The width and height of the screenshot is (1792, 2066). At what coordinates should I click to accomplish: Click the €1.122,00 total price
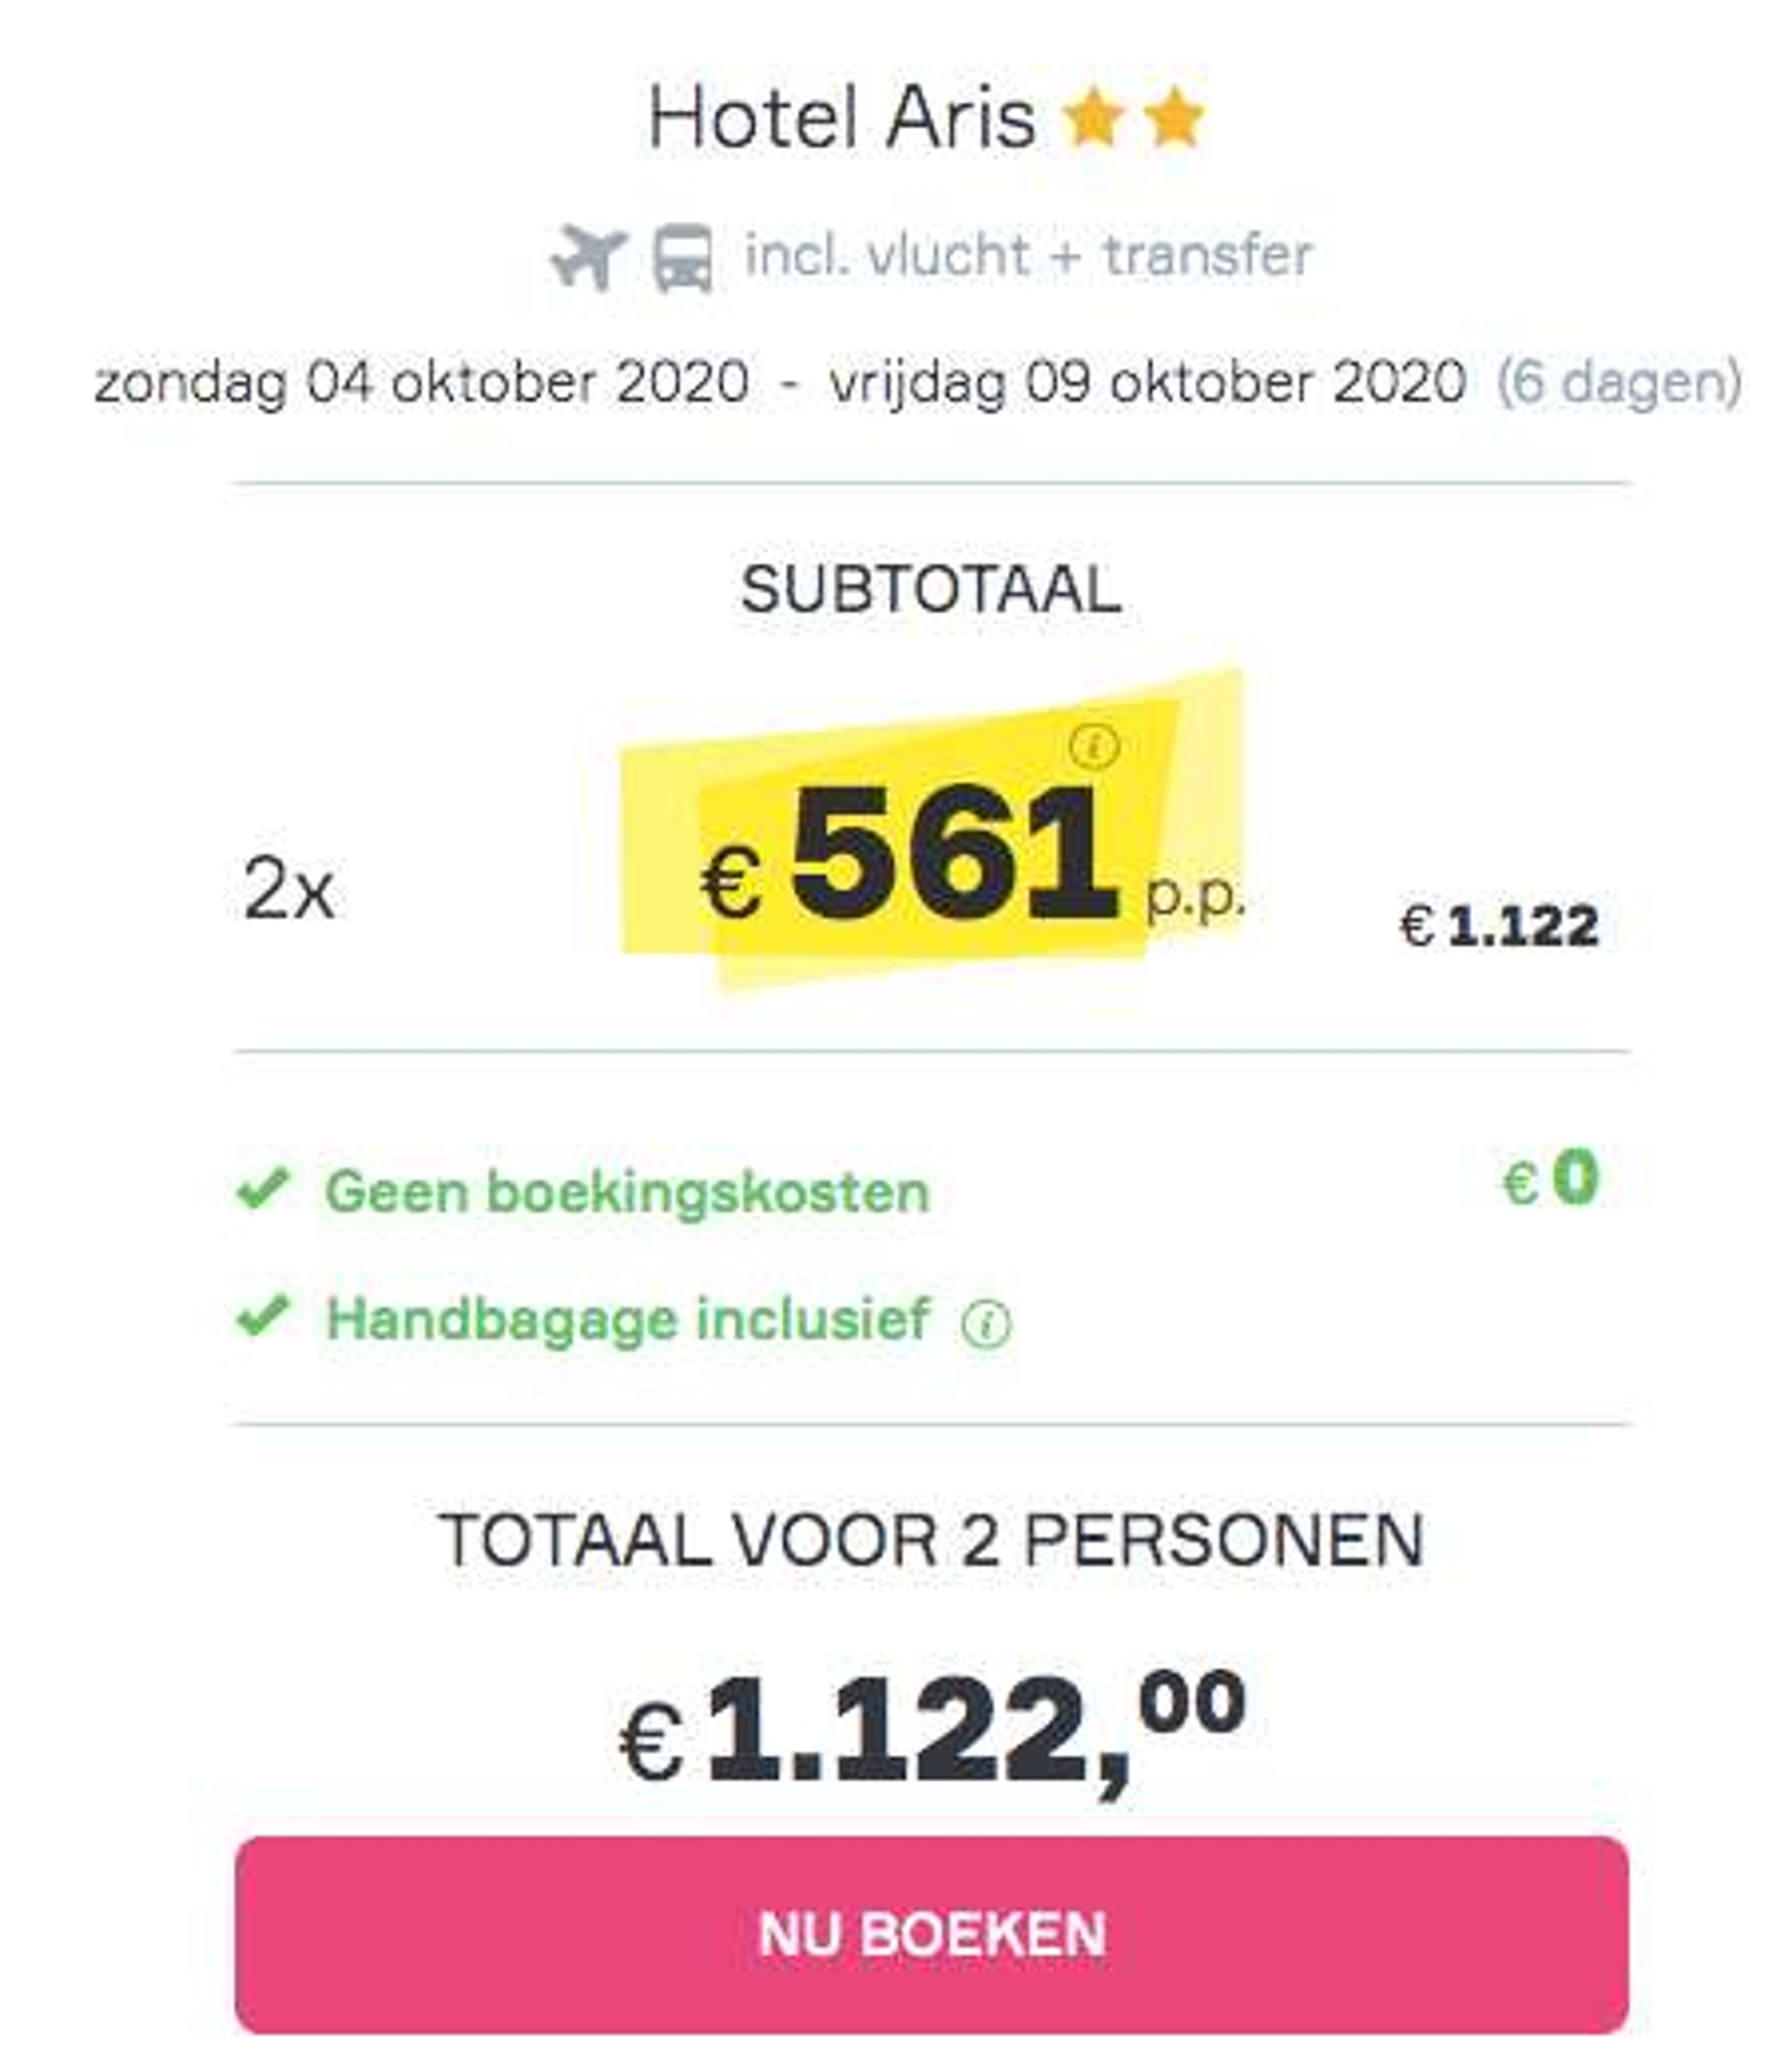[x=932, y=1731]
